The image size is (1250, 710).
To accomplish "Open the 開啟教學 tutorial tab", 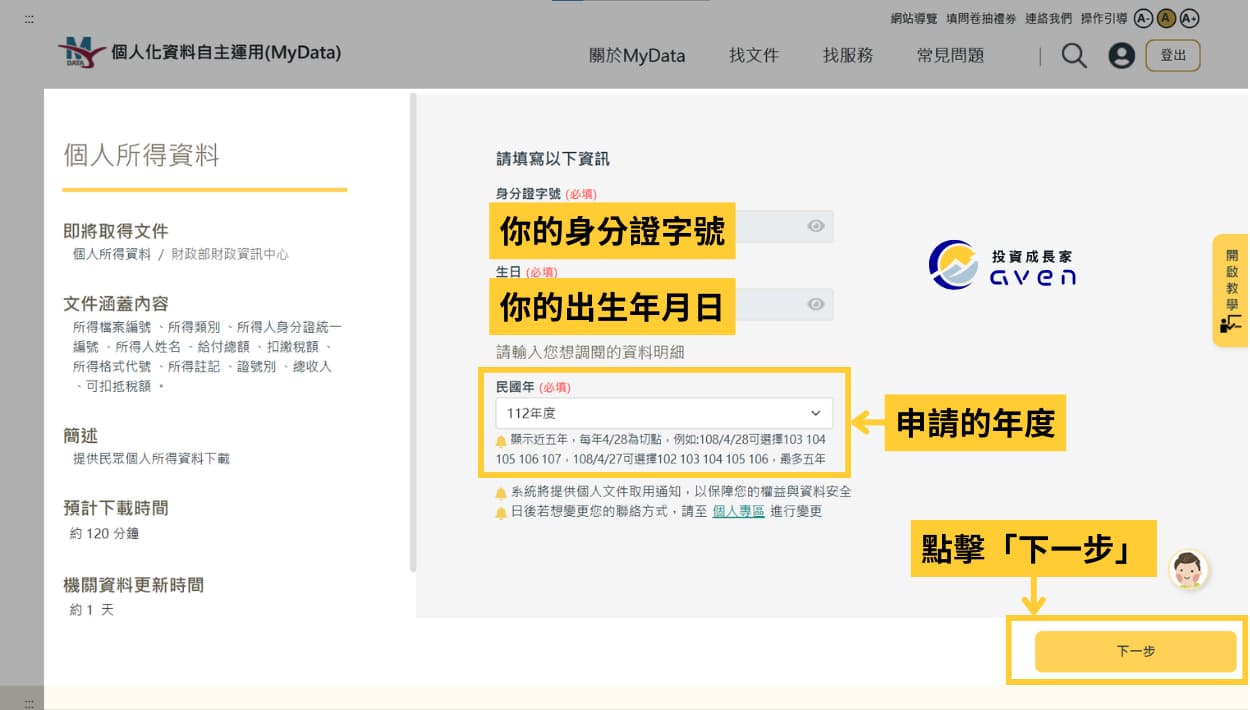I will [x=1229, y=290].
